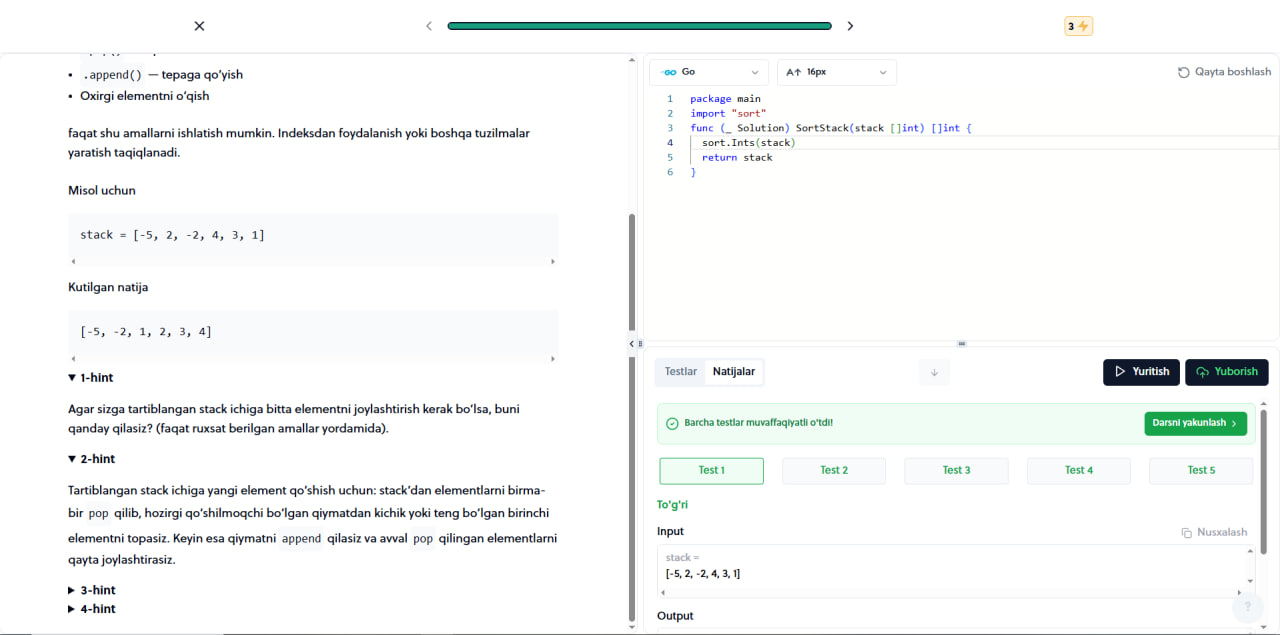This screenshot has height=635, width=1280.
Task: Click the sort.Ints(stack) line in code editor
Action: pos(748,143)
